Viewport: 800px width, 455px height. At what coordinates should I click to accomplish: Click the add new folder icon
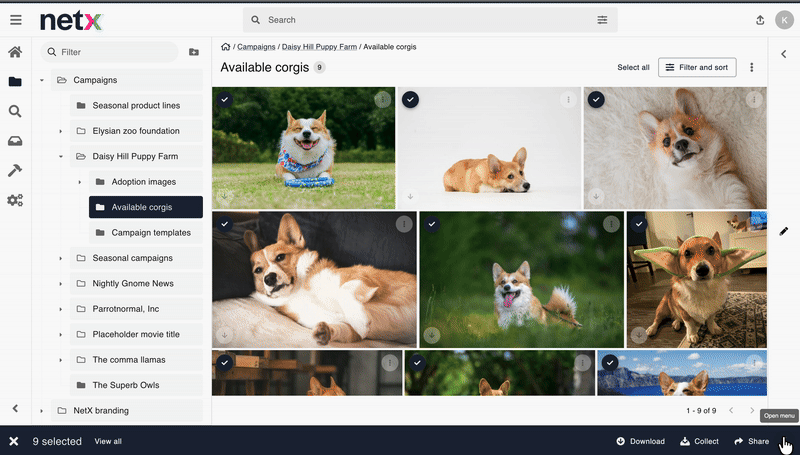[193, 52]
